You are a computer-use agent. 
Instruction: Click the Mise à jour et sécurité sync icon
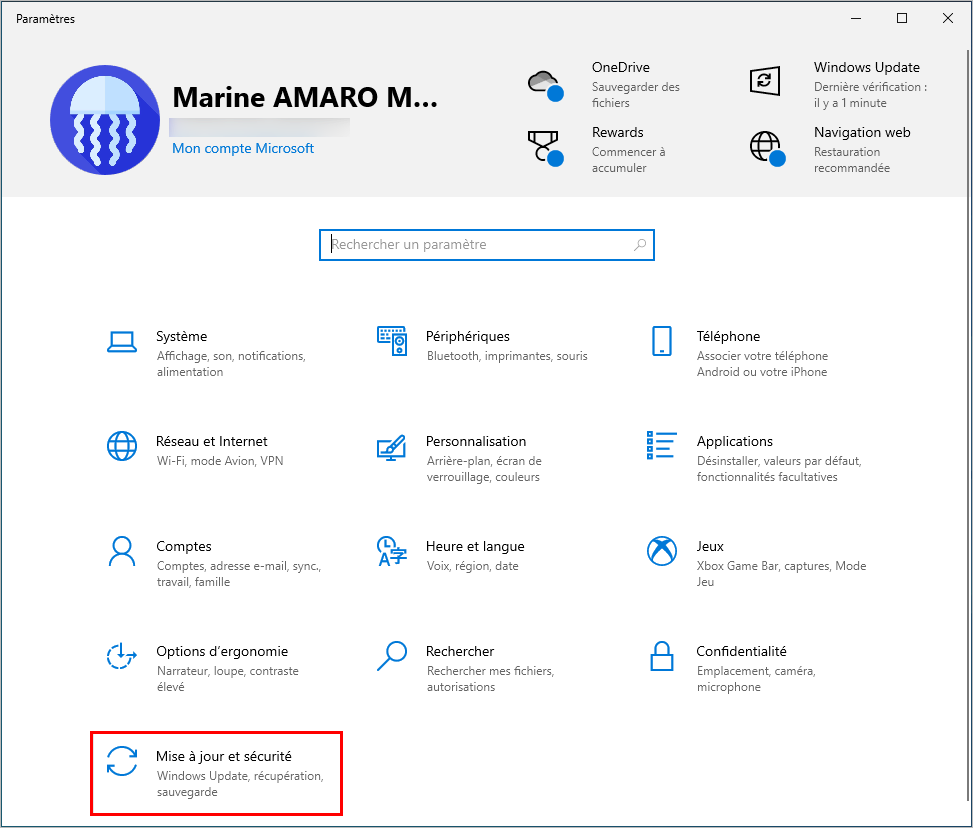[122, 761]
